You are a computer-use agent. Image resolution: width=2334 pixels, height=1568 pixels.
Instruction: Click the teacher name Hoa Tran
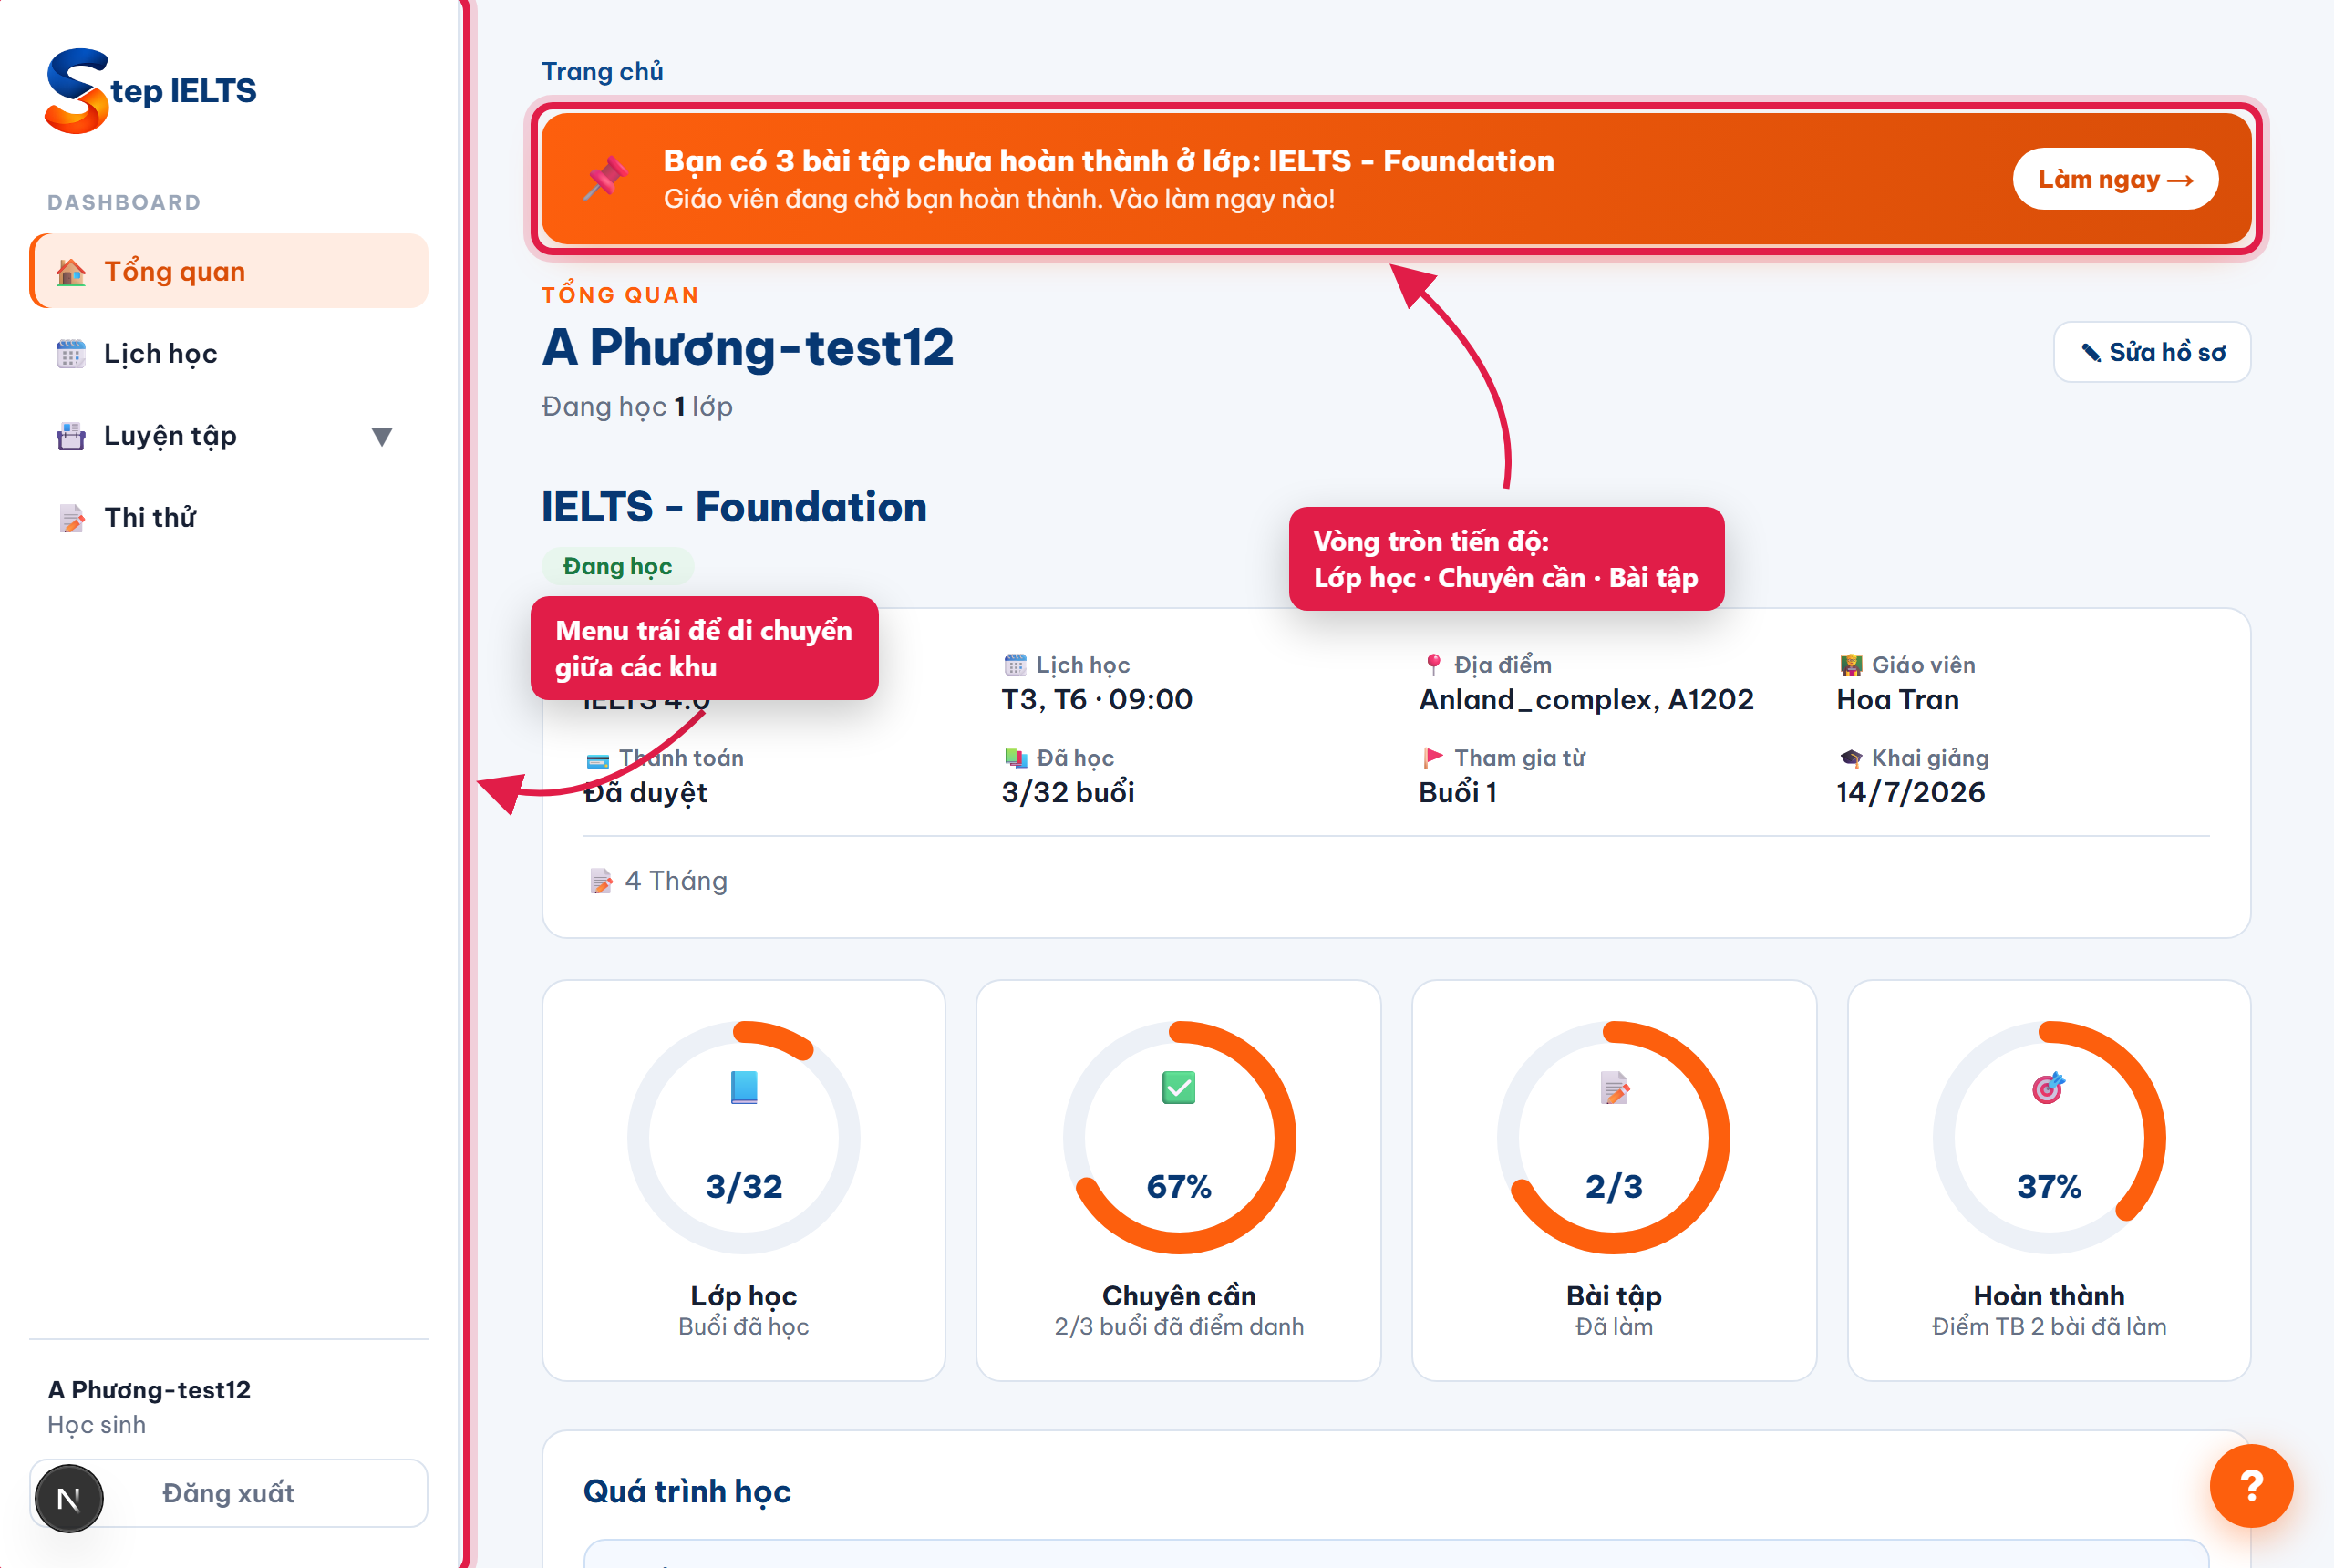pos(1897,699)
